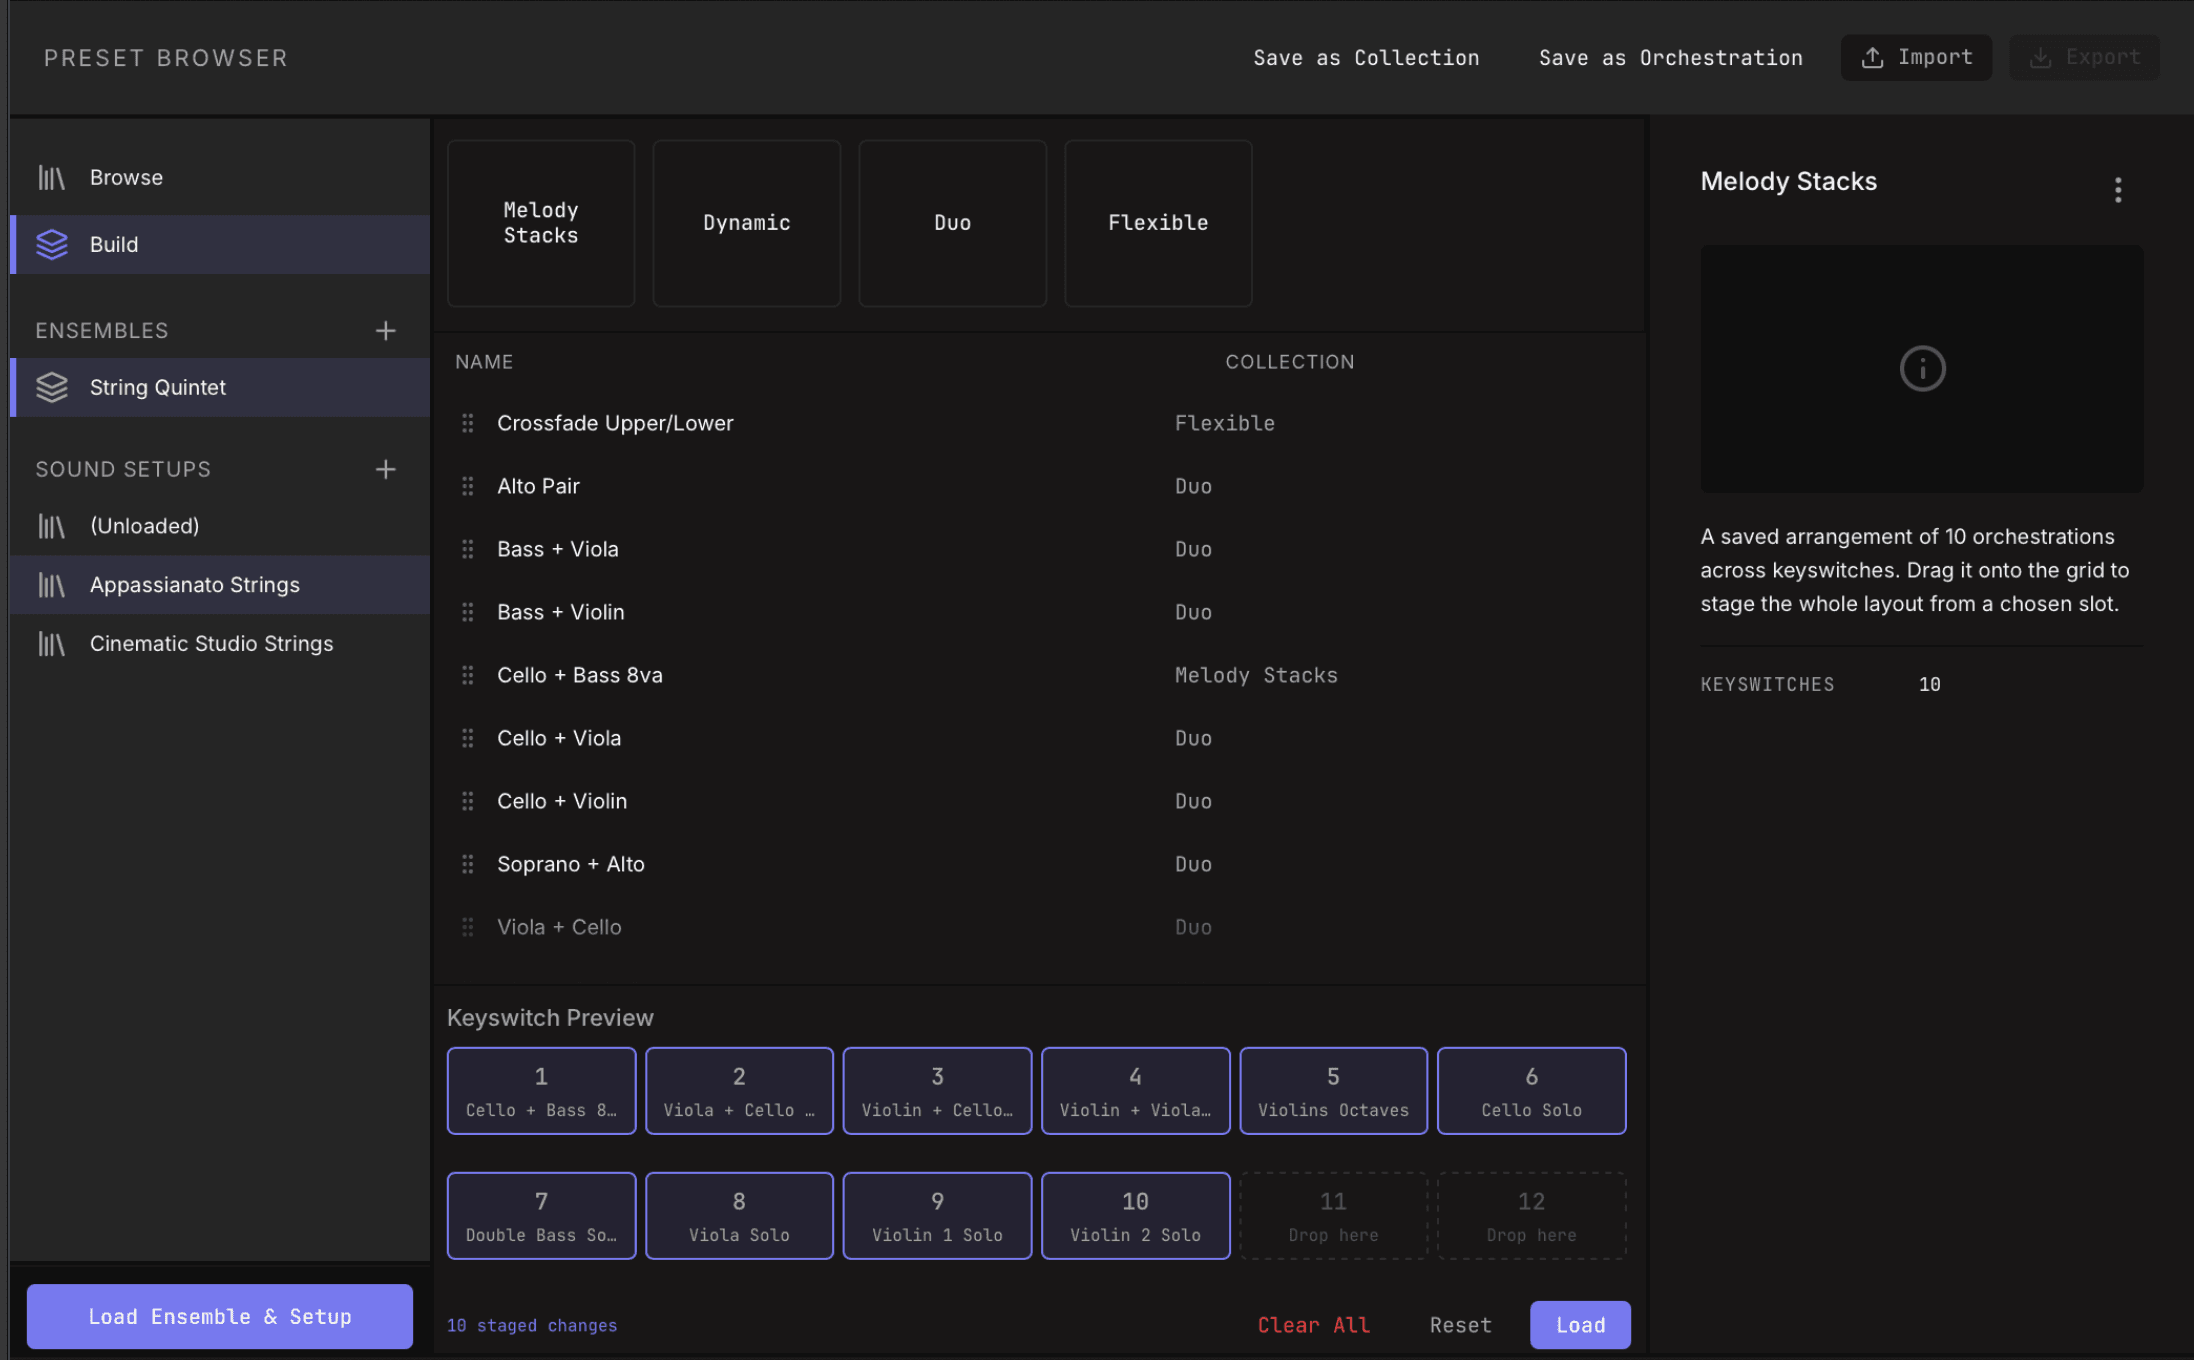
Task: Grab the drag handle for Crossfade Upper/Lower
Action: pyautogui.click(x=467, y=423)
